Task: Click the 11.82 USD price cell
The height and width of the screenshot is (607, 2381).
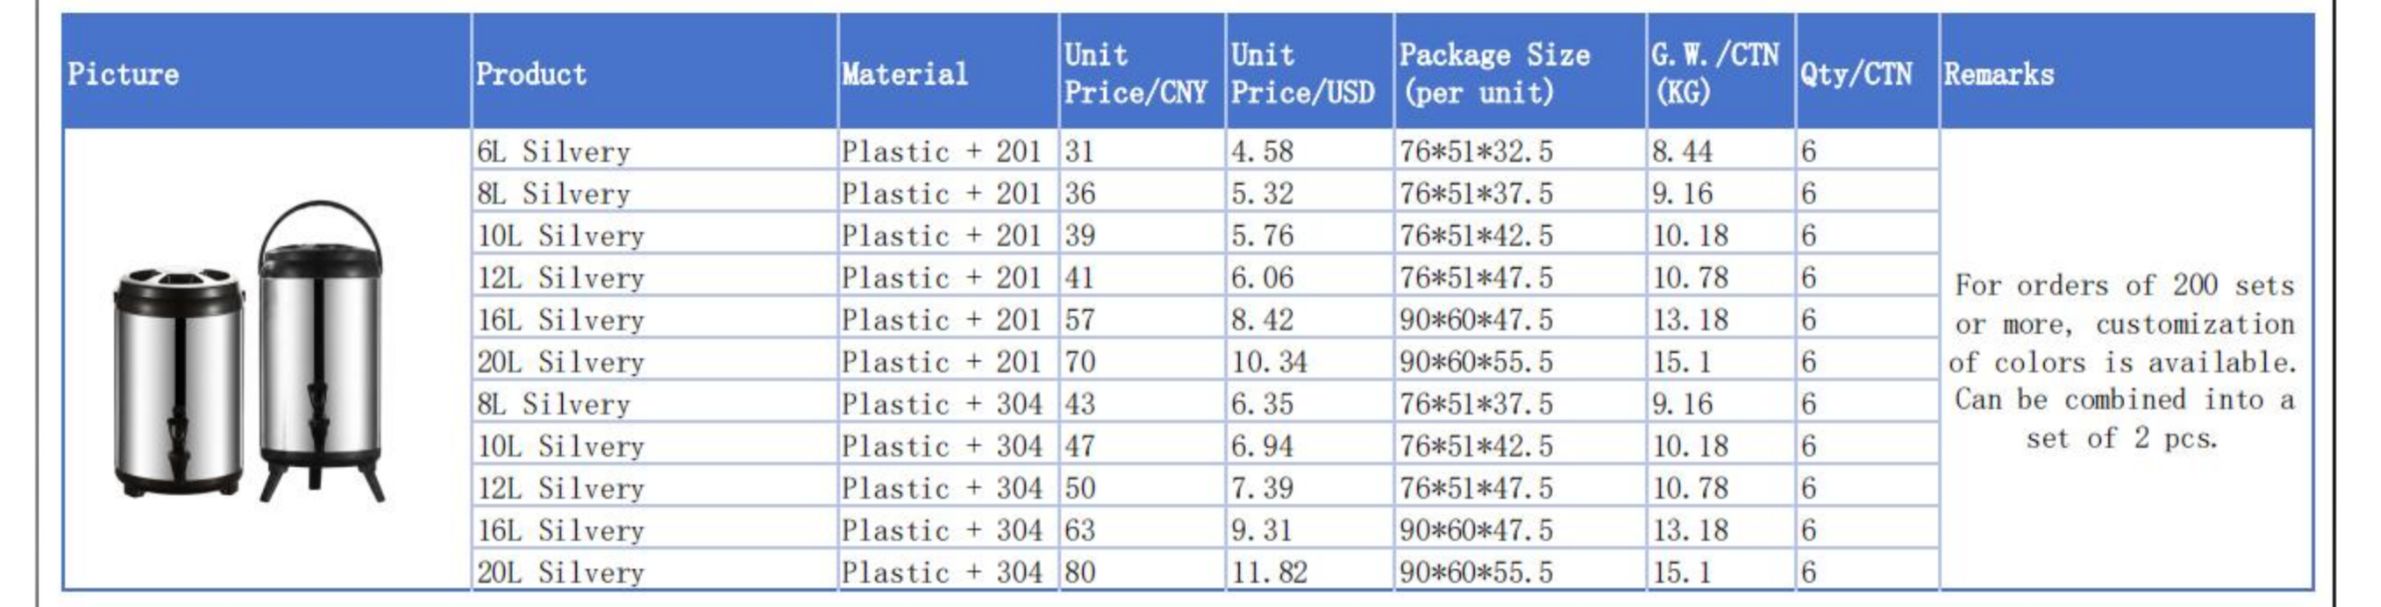Action: pyautogui.click(x=1309, y=571)
